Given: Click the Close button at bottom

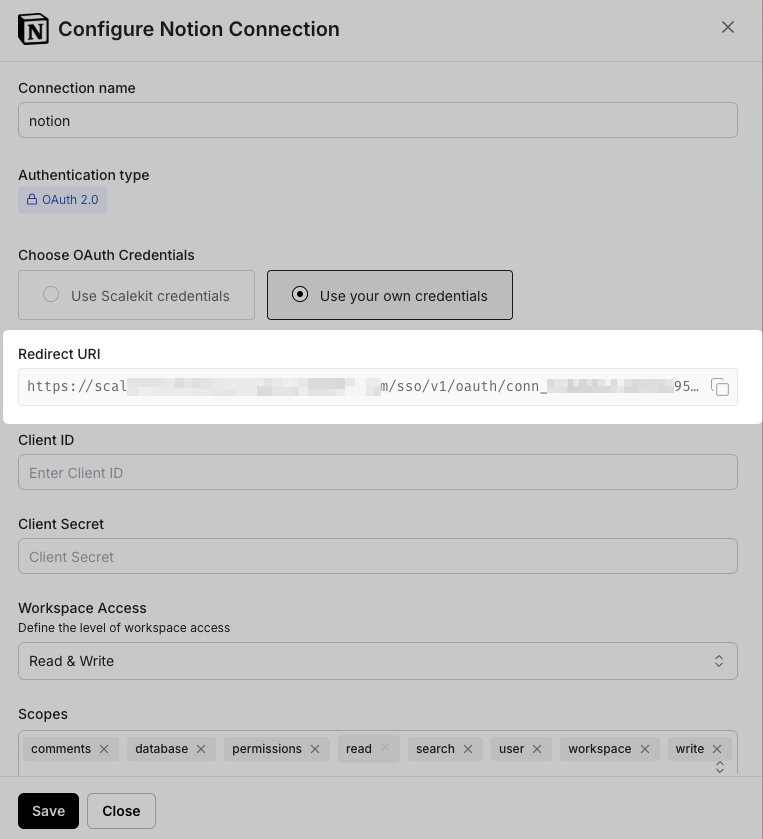Looking at the screenshot, I should pos(121,811).
